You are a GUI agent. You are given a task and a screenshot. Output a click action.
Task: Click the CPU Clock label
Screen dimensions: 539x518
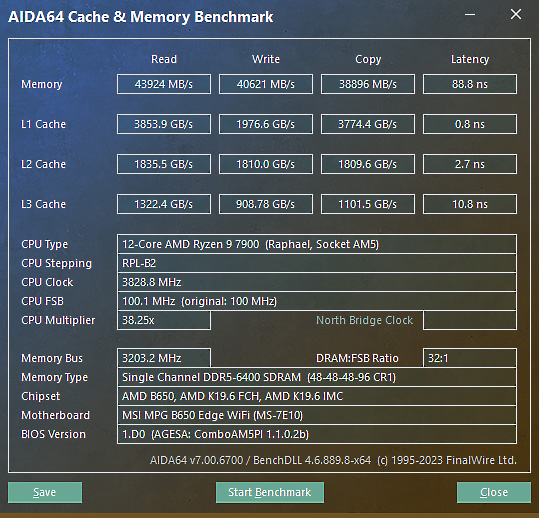[47, 282]
